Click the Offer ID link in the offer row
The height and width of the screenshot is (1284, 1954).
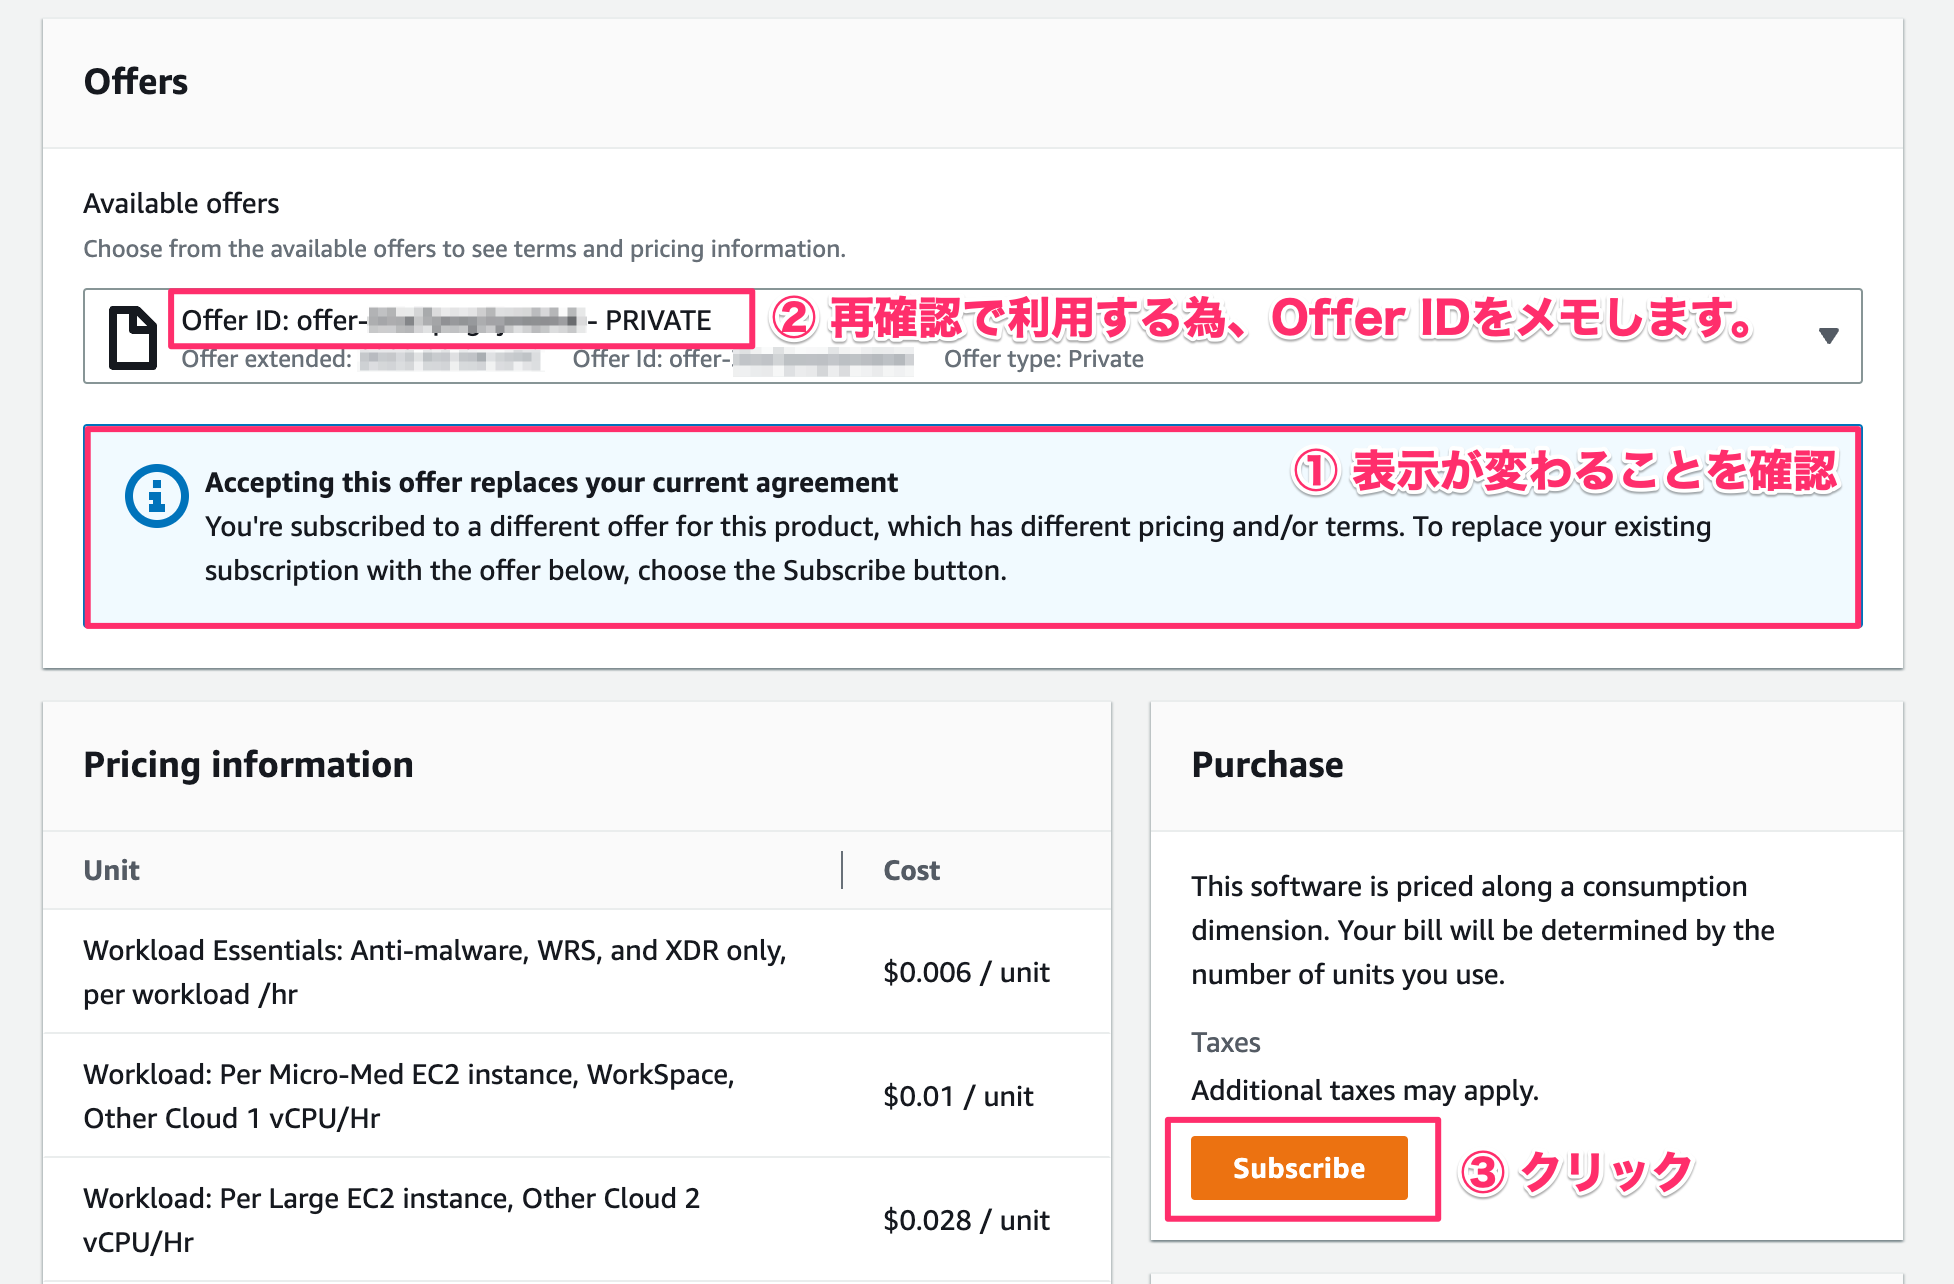tap(445, 320)
